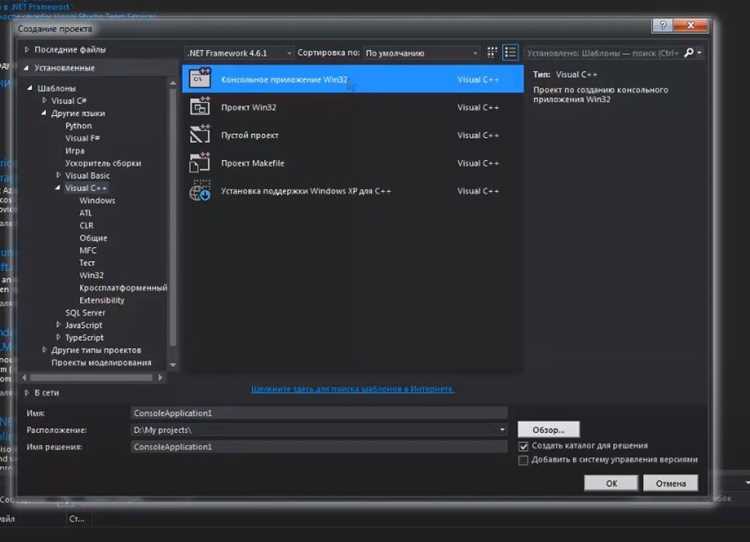The image size is (750, 542).
Task: Select the Проект Makefile row text
Action: tap(253, 163)
